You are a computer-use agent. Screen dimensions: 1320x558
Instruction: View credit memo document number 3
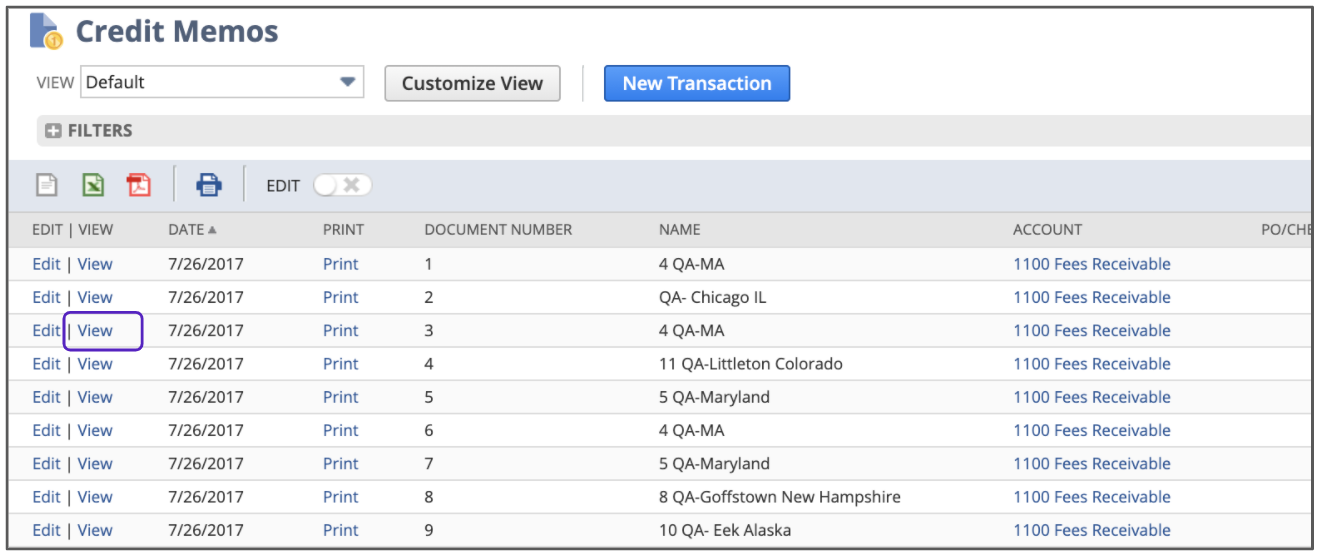(x=95, y=331)
